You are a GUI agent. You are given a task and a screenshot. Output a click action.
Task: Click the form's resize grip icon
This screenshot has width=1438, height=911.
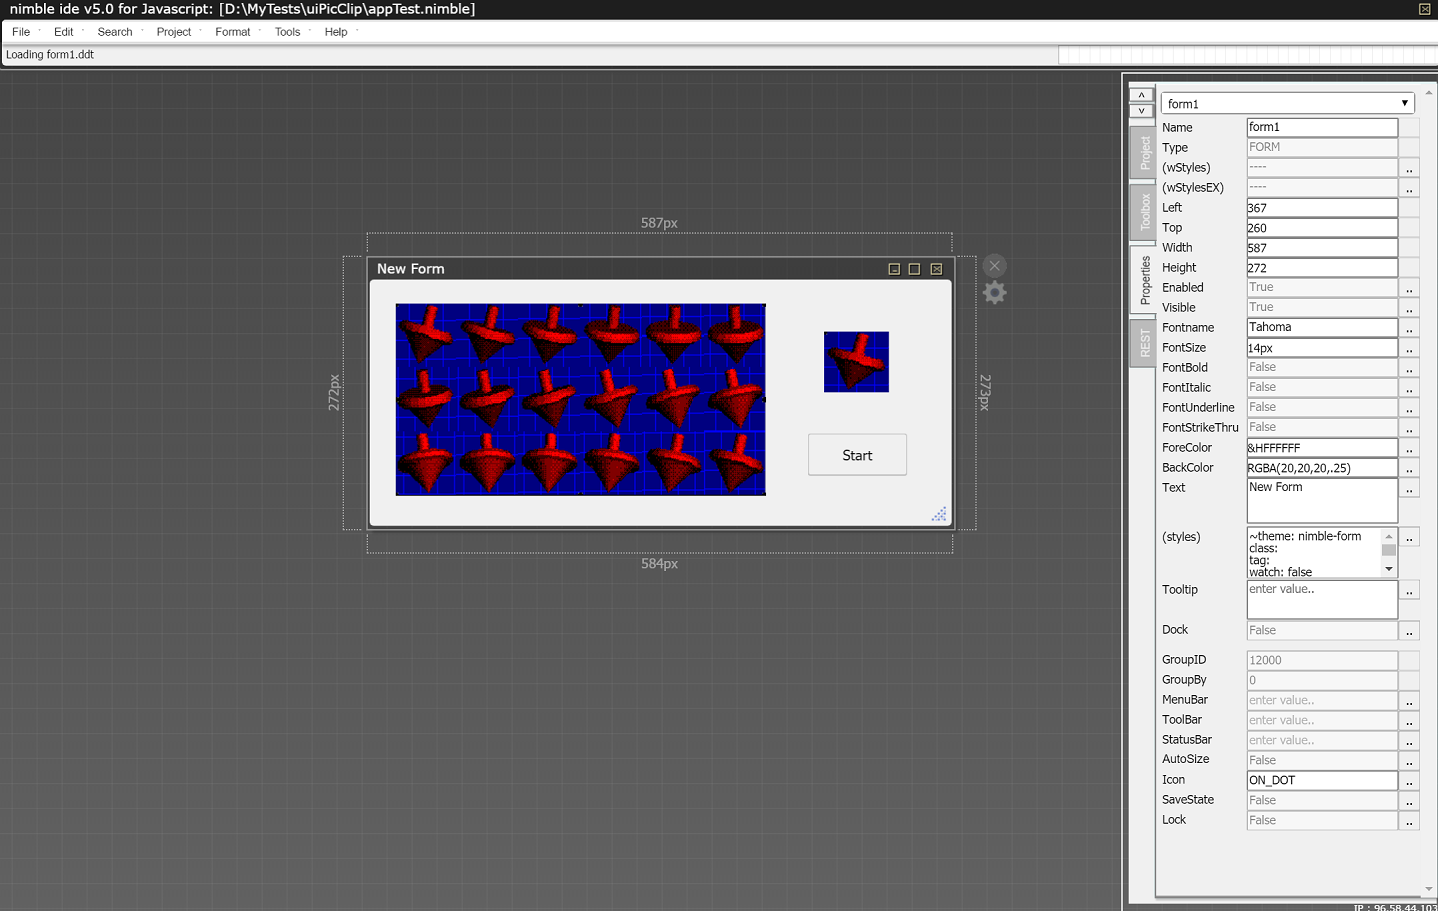pos(939,514)
